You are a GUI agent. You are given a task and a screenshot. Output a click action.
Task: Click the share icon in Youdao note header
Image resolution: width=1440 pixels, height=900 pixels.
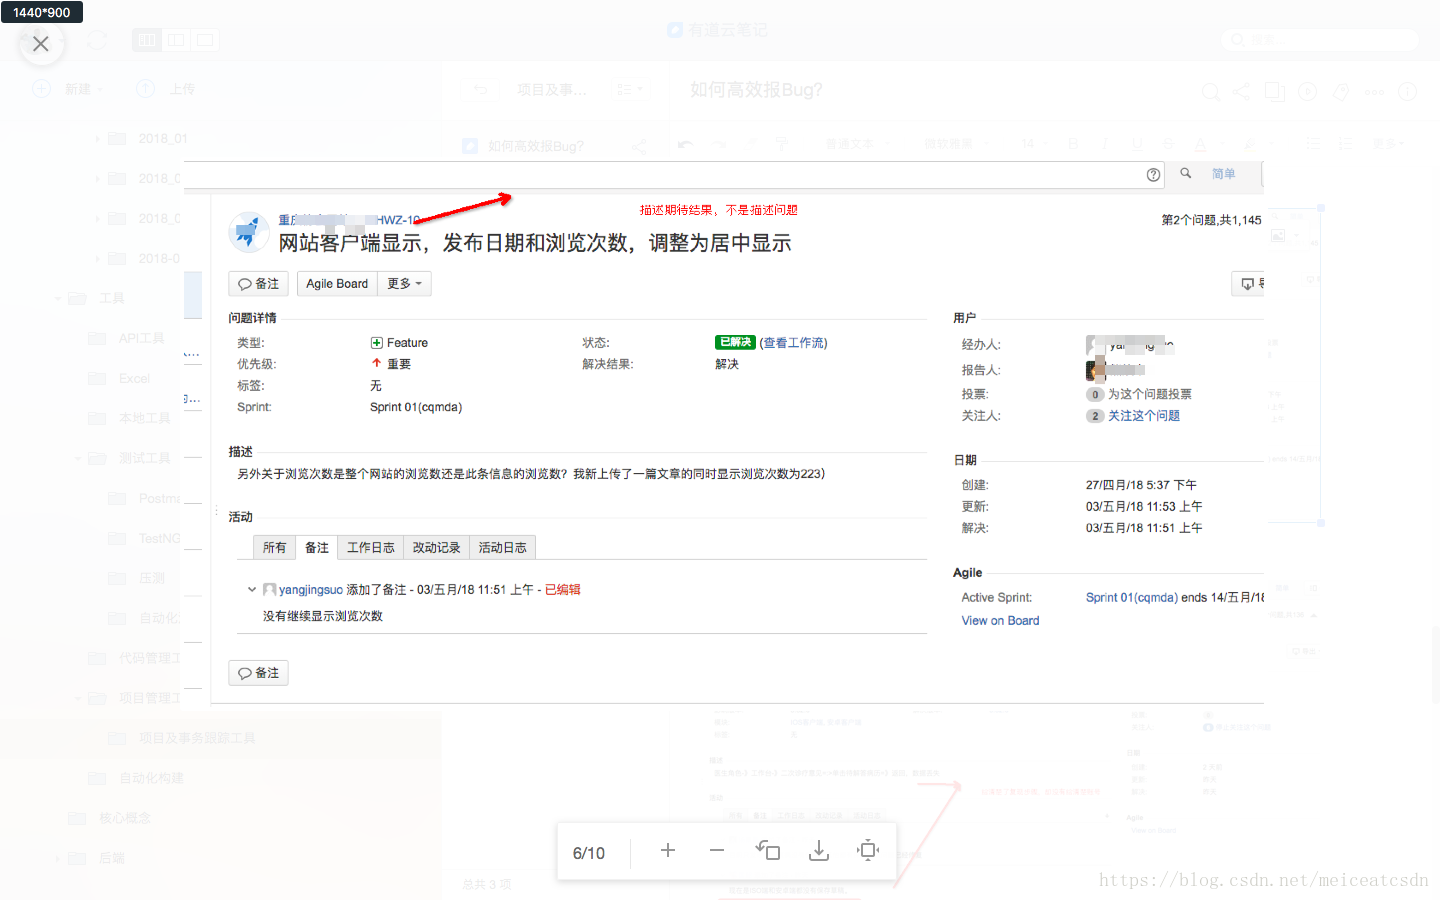tap(1241, 91)
